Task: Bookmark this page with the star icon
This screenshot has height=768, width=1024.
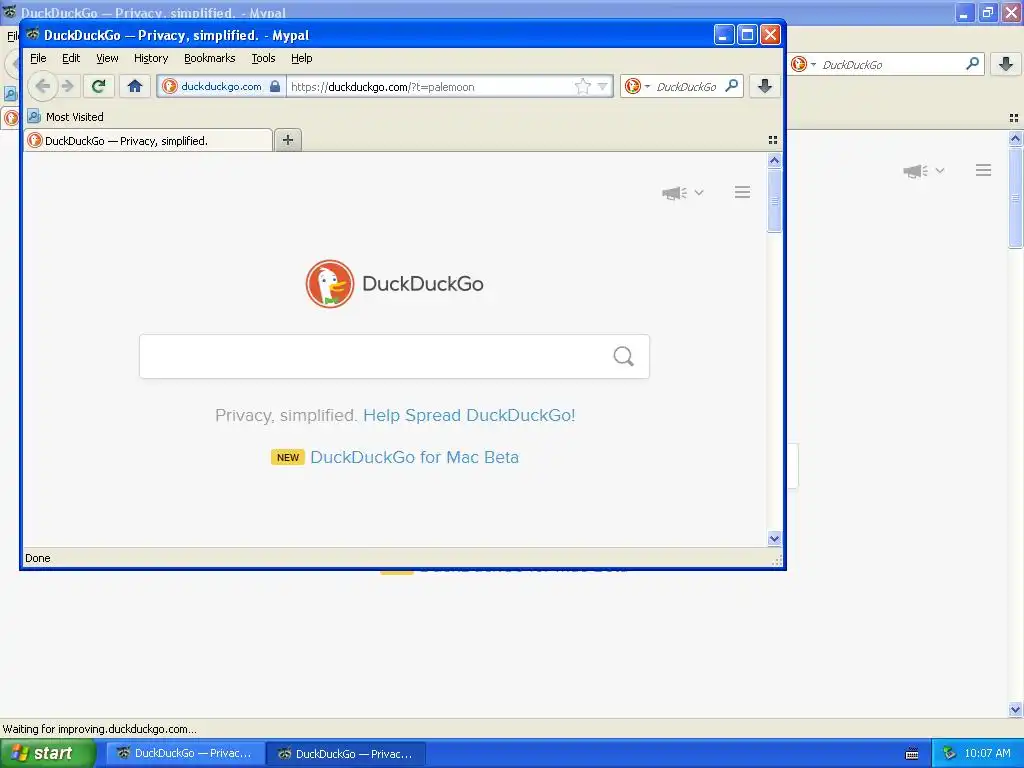Action: [x=583, y=86]
